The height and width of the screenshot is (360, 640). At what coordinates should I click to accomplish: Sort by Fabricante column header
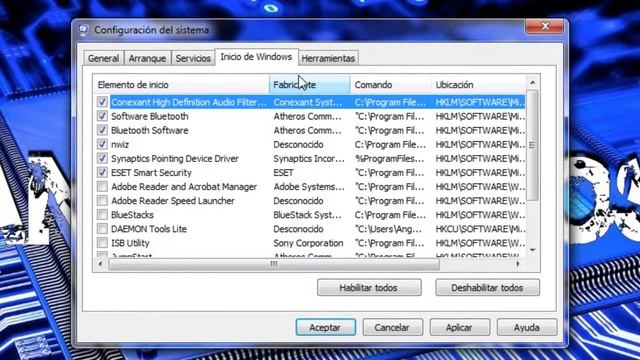coord(309,84)
